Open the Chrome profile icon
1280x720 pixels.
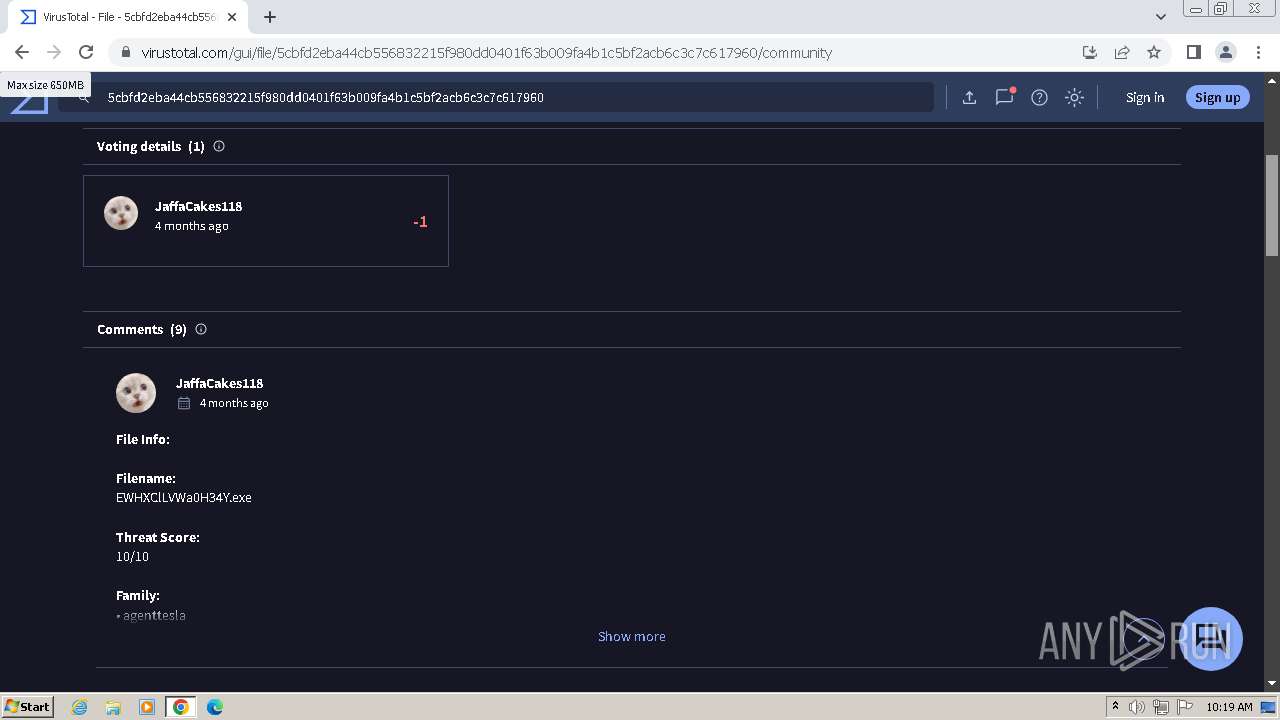tap(1225, 52)
